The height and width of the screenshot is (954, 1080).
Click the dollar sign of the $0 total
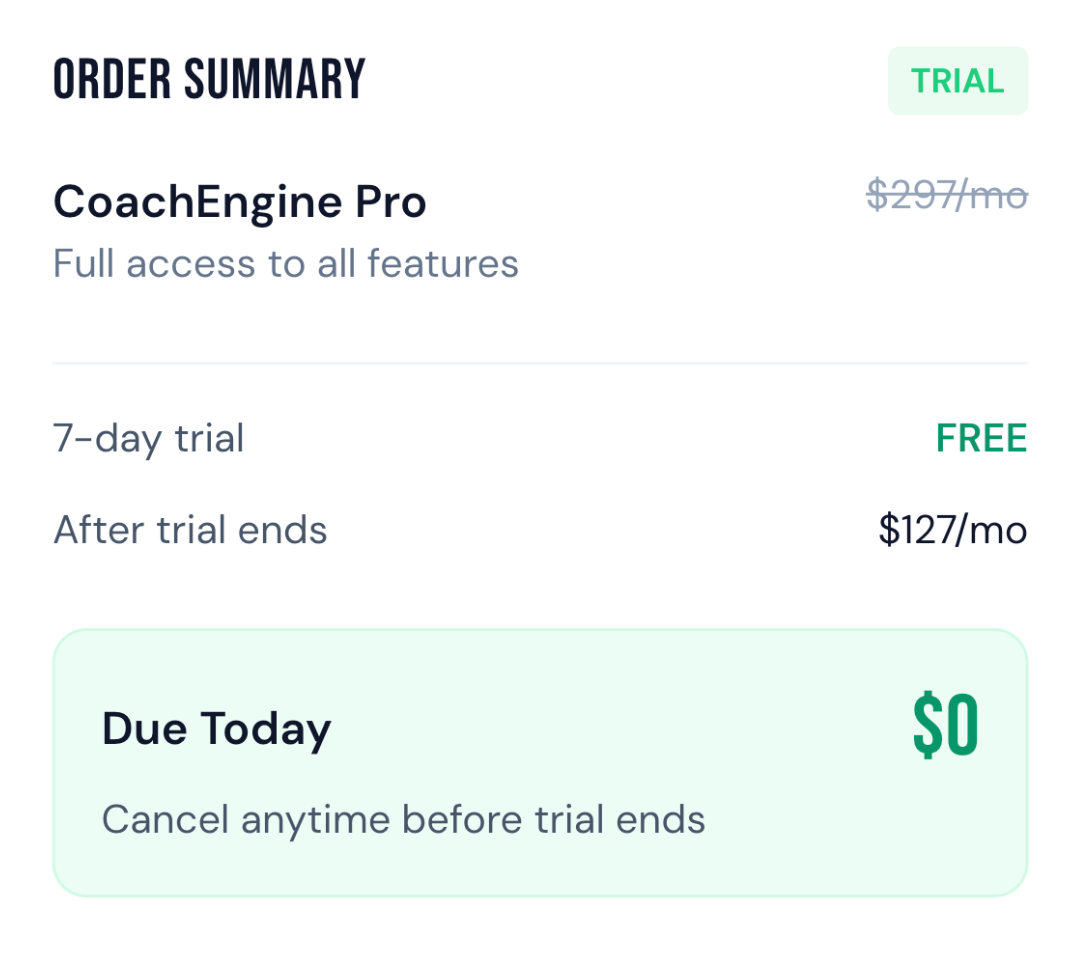point(927,728)
